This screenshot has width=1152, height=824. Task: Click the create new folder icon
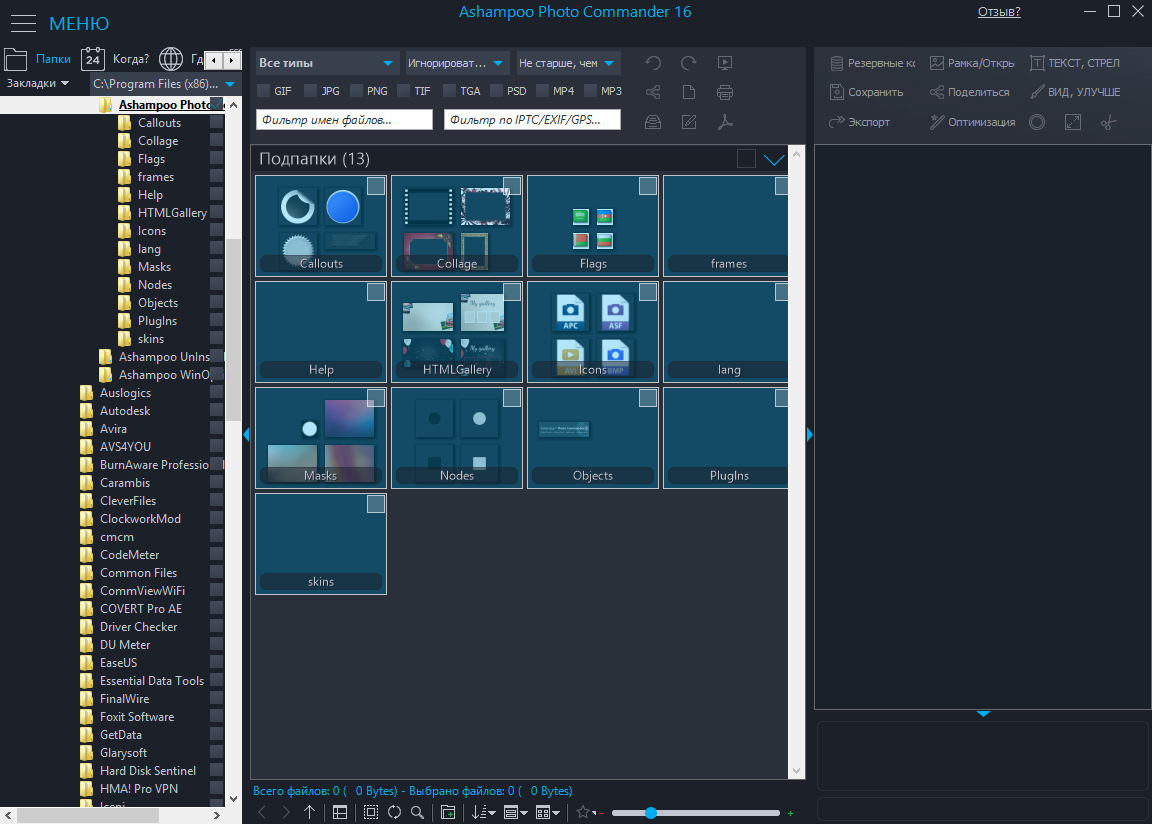pos(447,812)
